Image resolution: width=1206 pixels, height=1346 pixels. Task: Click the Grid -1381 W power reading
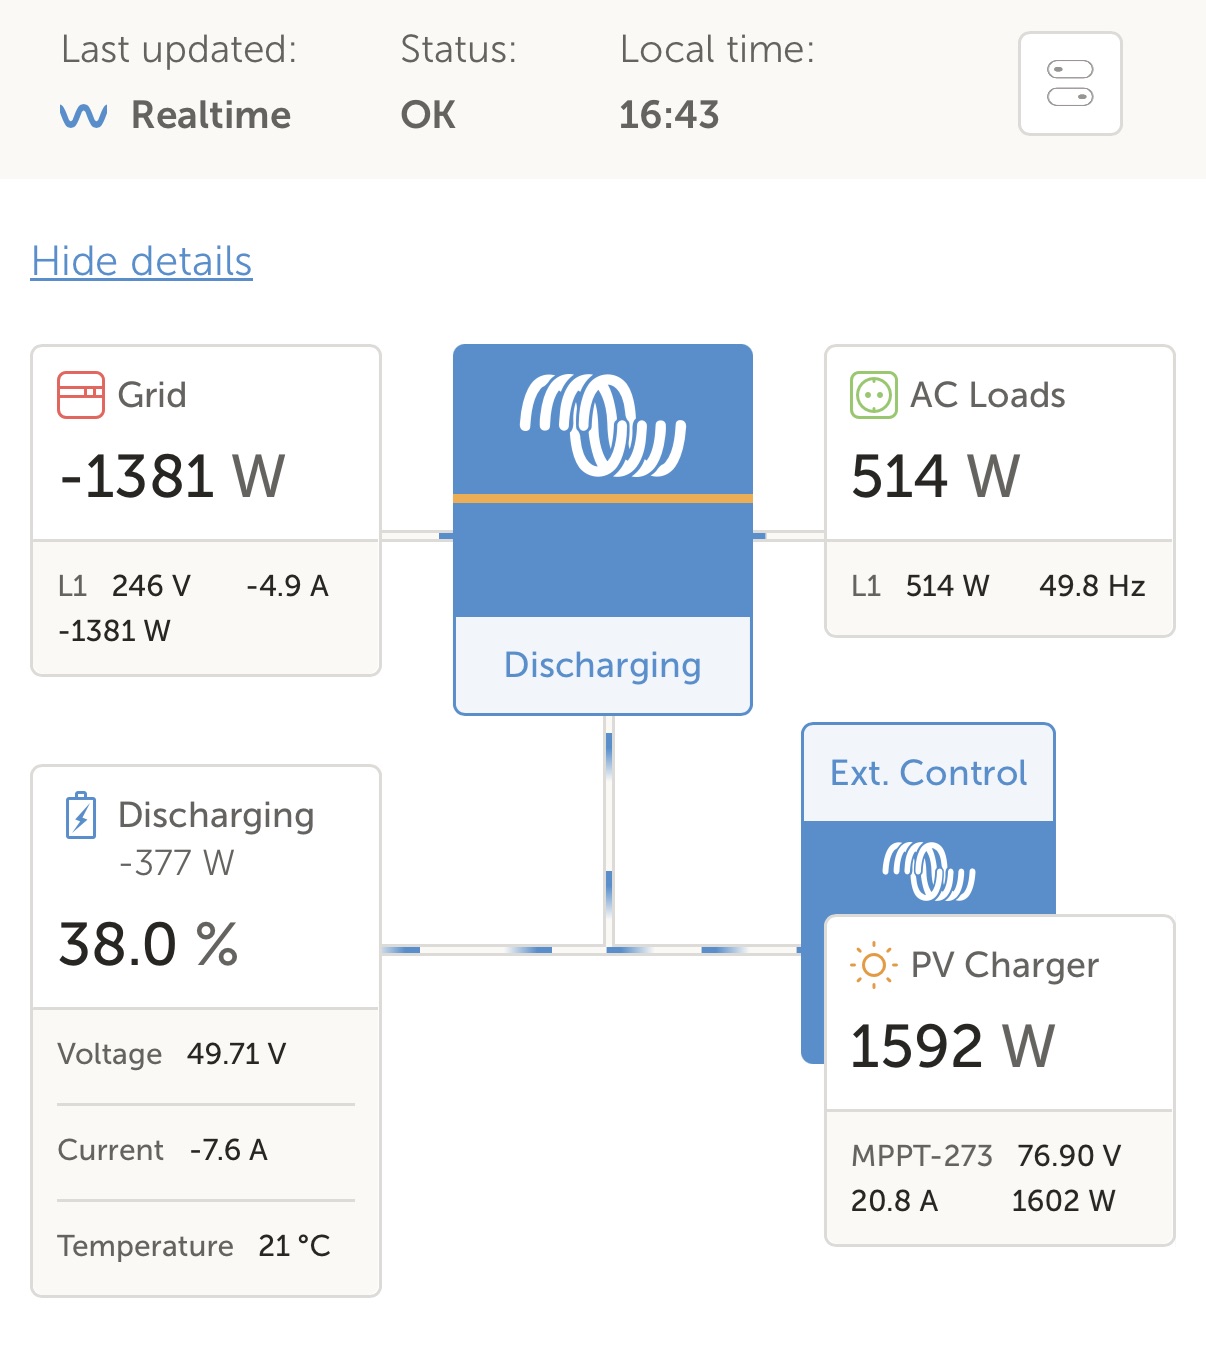[173, 476]
